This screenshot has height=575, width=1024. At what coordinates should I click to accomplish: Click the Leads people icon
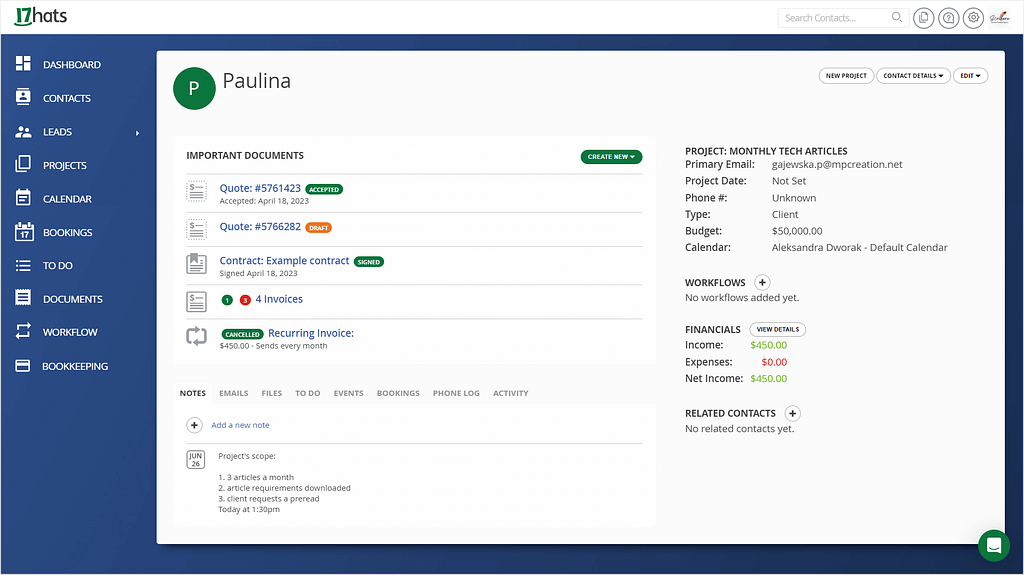[23, 131]
